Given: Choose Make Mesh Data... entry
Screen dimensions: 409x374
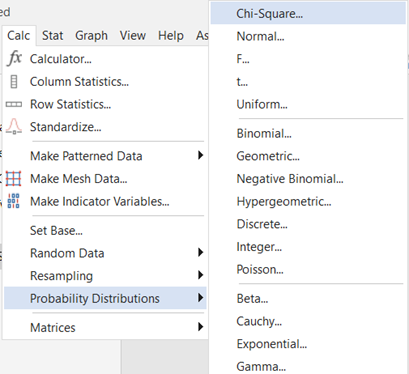Looking at the screenshot, I should [x=105, y=179].
